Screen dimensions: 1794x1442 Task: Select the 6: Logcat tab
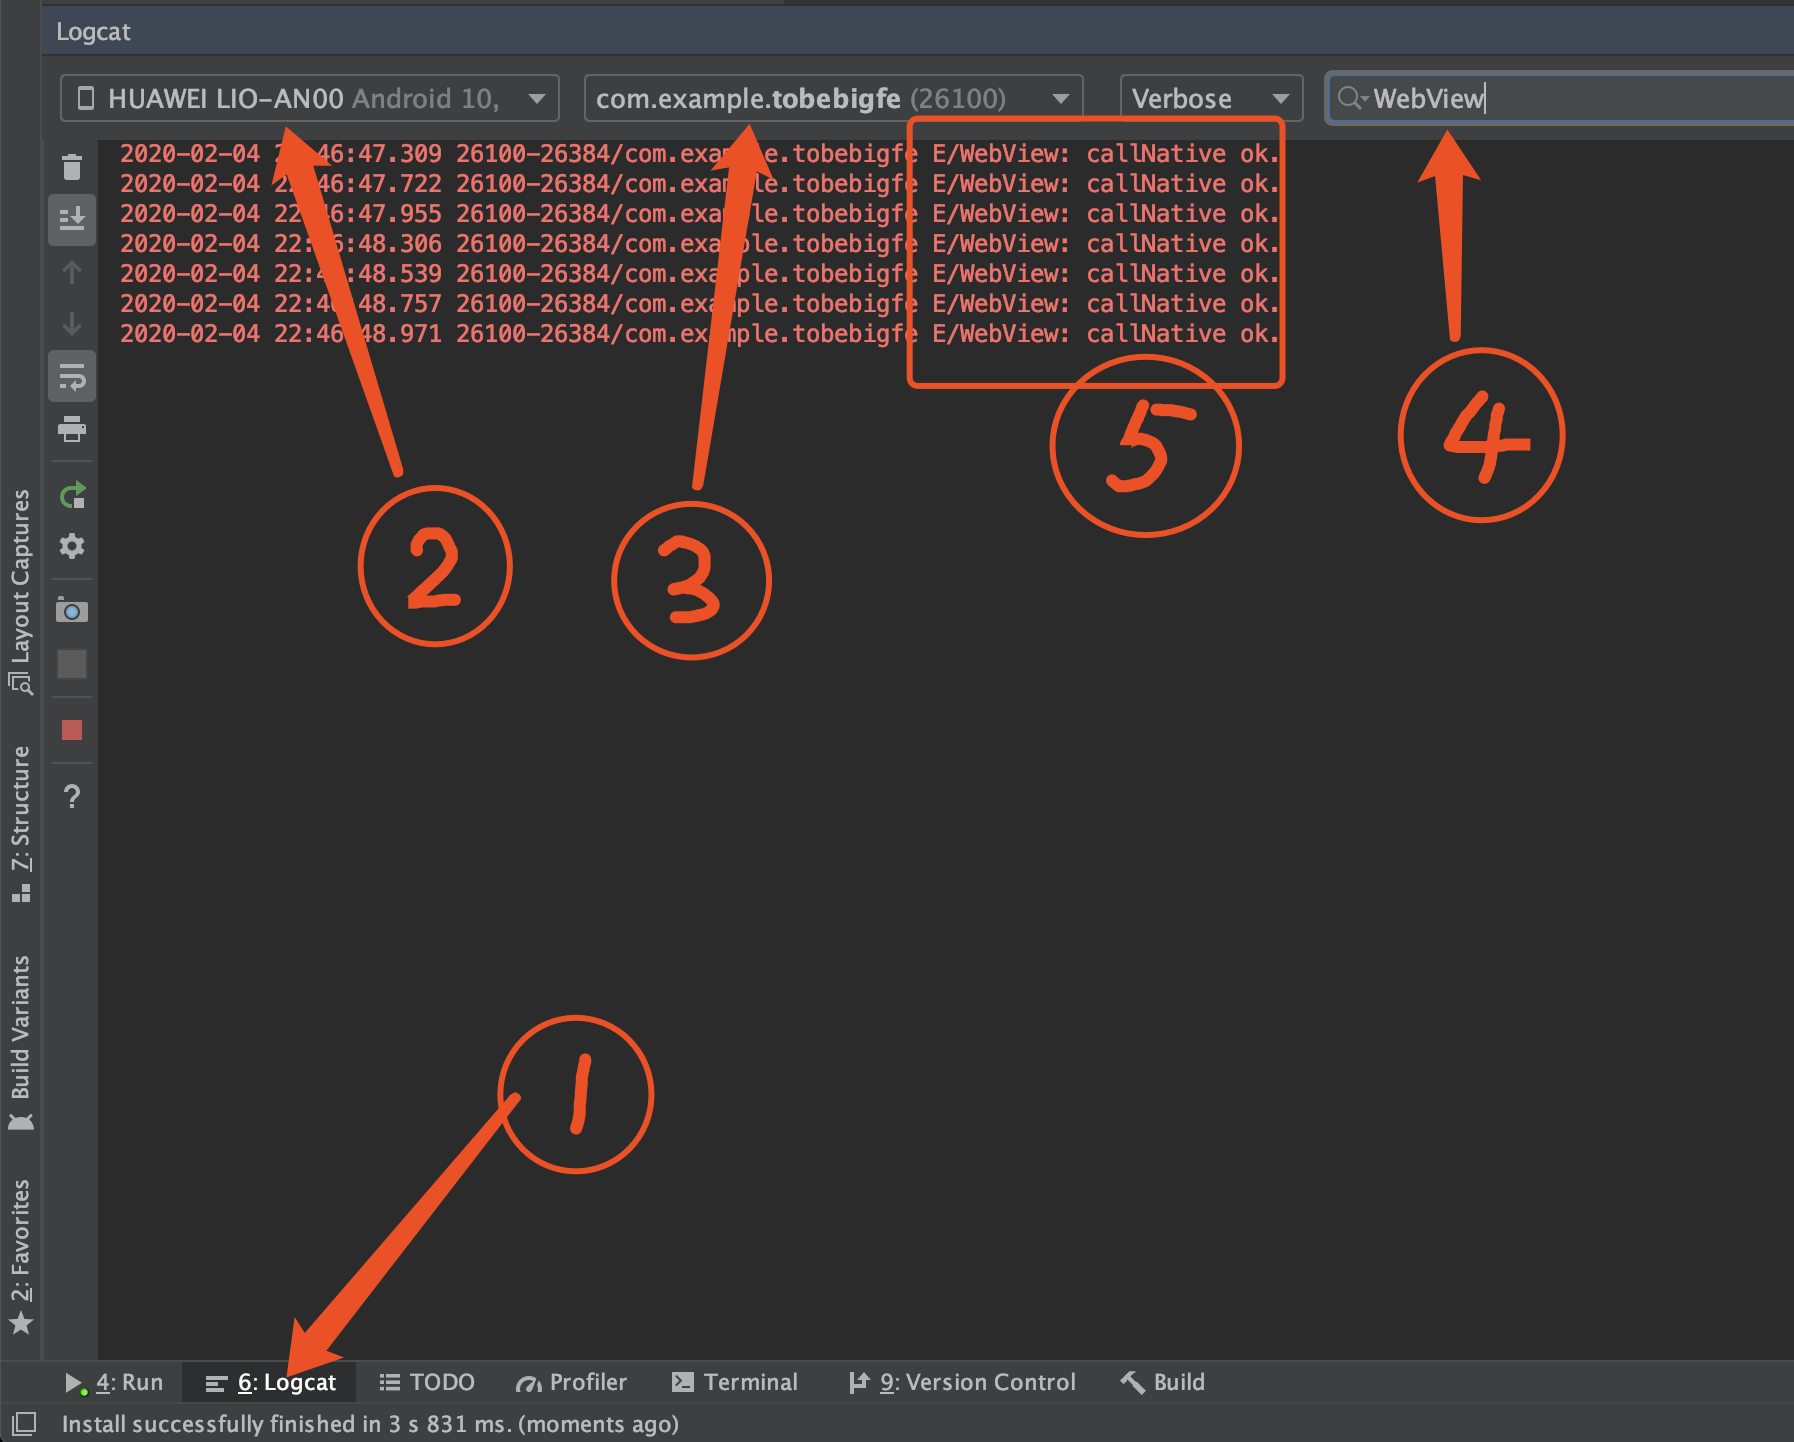pos(271,1382)
